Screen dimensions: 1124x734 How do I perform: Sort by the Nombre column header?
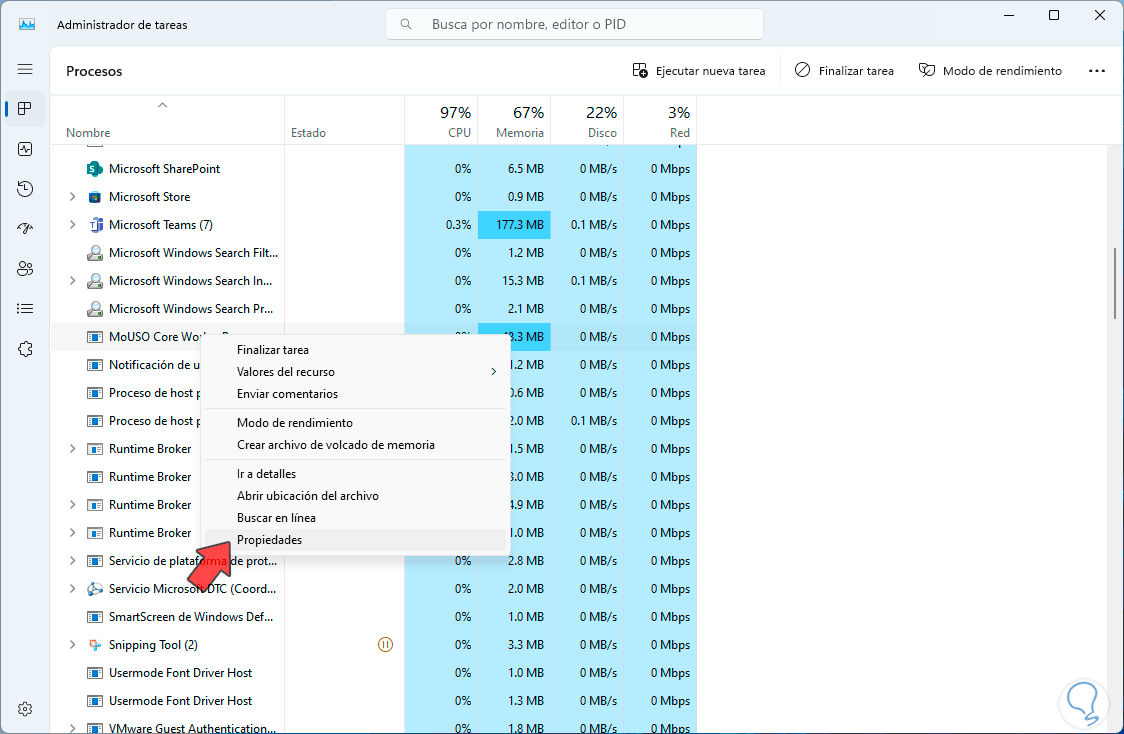tap(167, 120)
